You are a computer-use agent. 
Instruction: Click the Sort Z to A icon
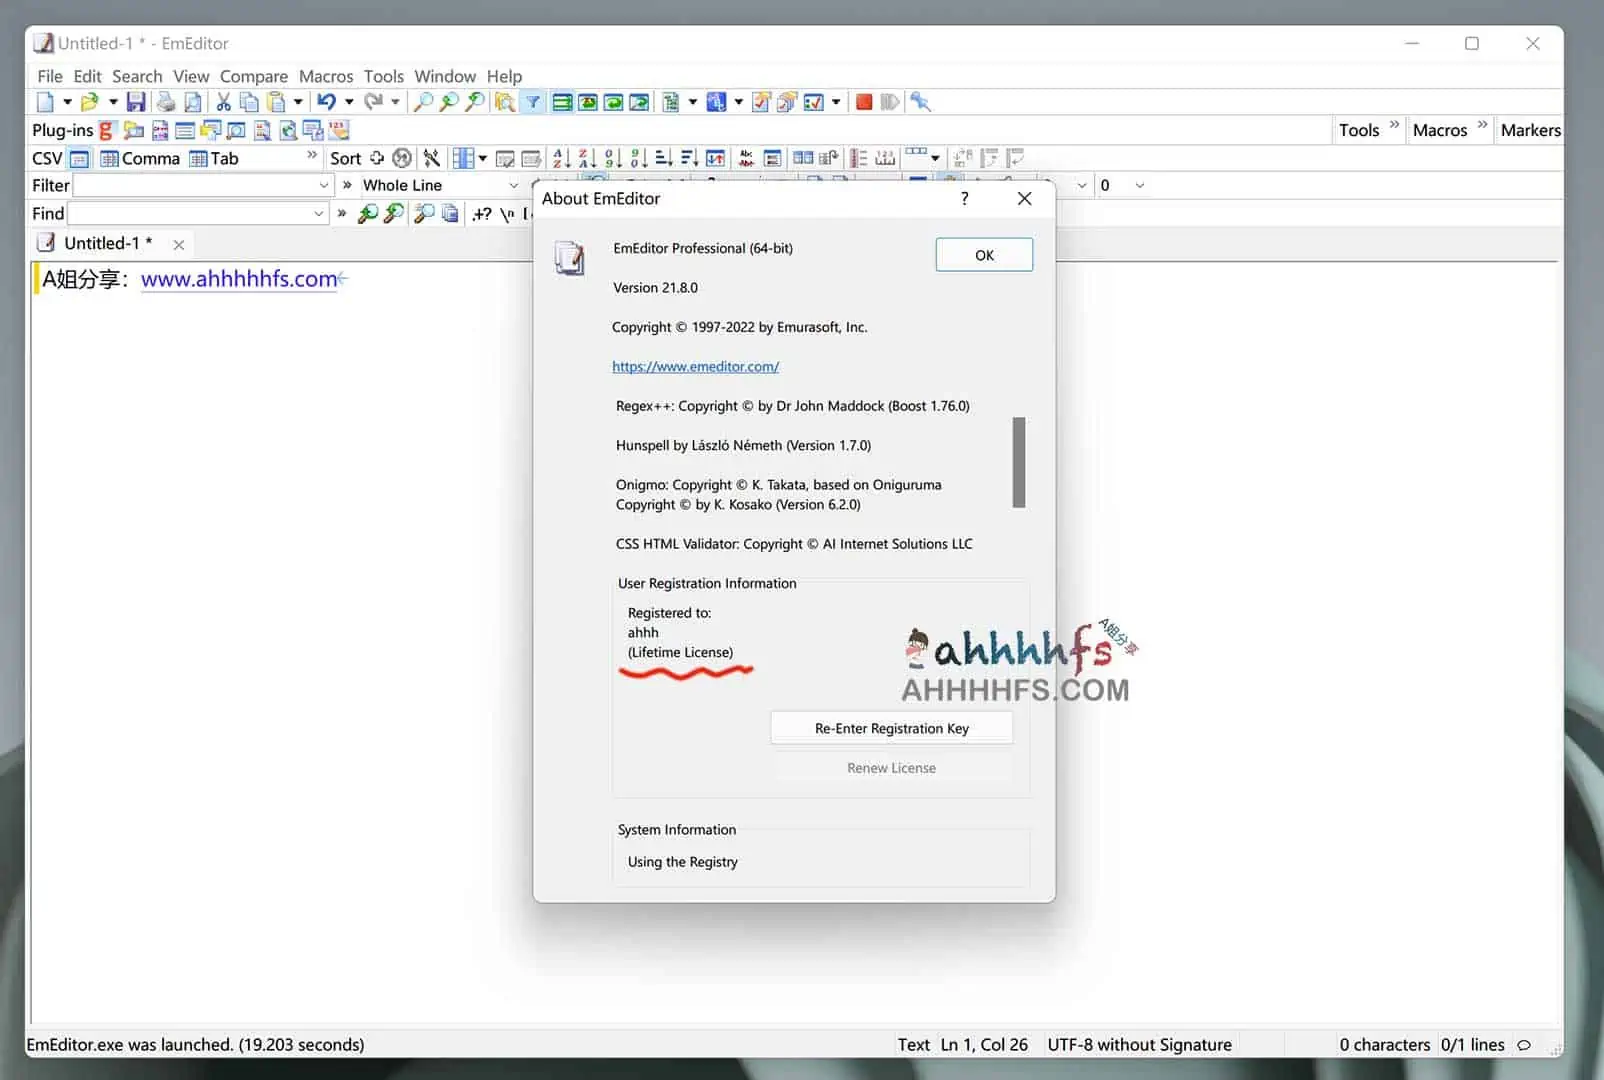(587, 158)
